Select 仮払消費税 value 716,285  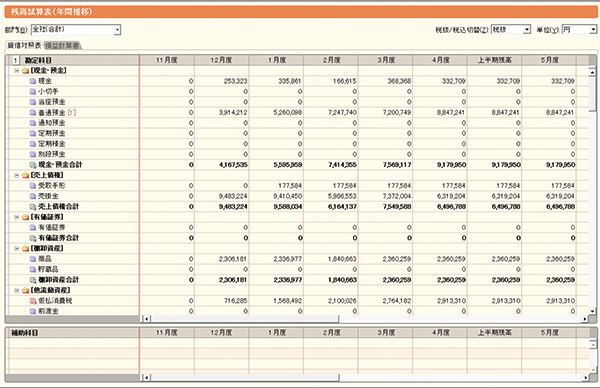(235, 301)
